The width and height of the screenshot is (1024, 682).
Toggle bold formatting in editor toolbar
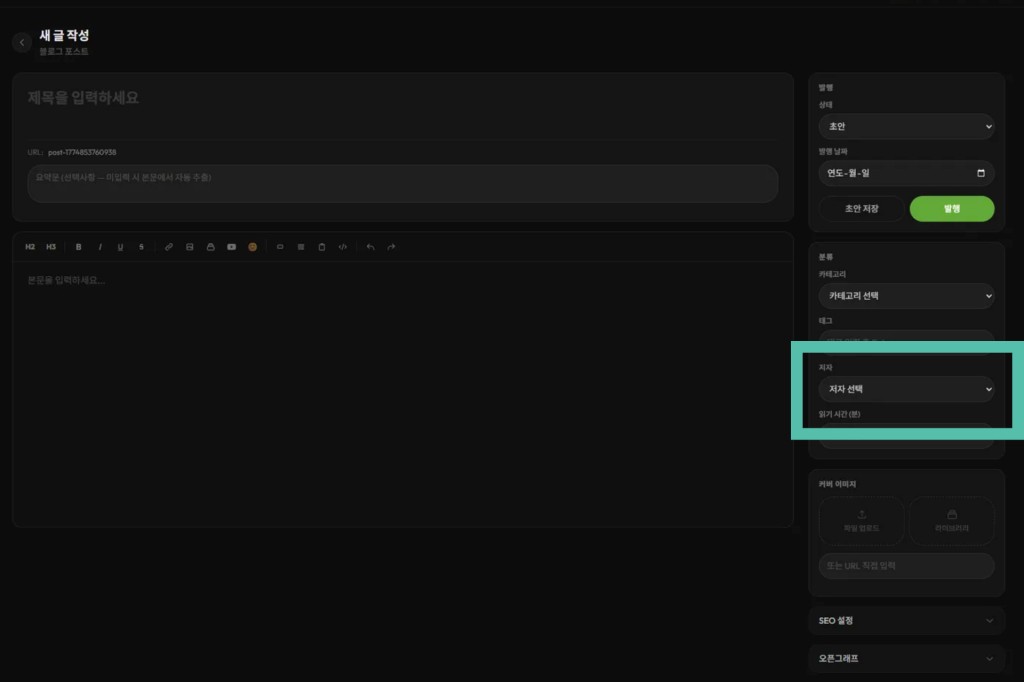tap(79, 247)
